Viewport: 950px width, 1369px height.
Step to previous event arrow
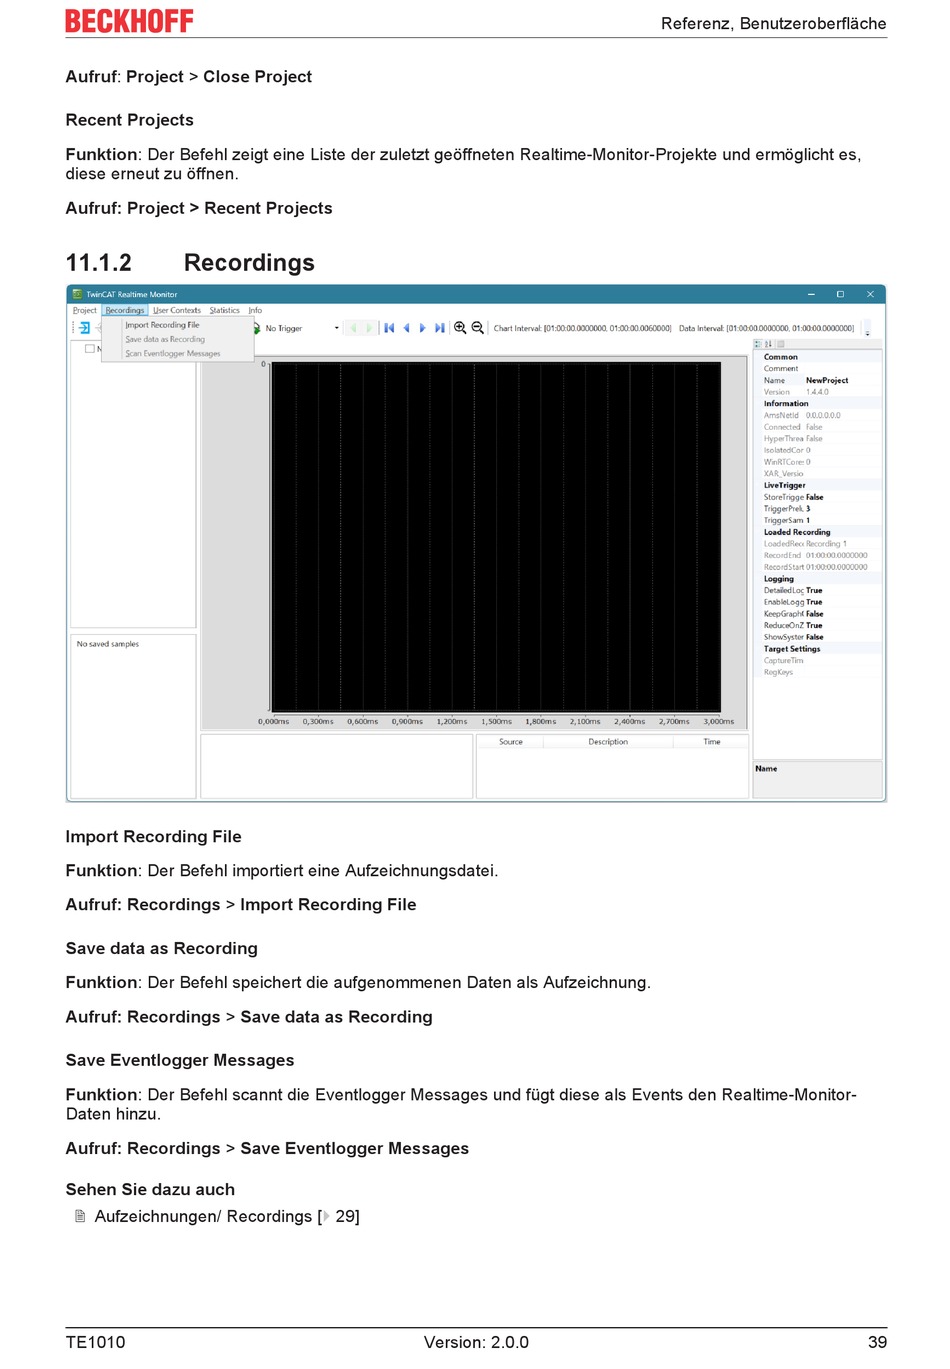click(x=406, y=328)
